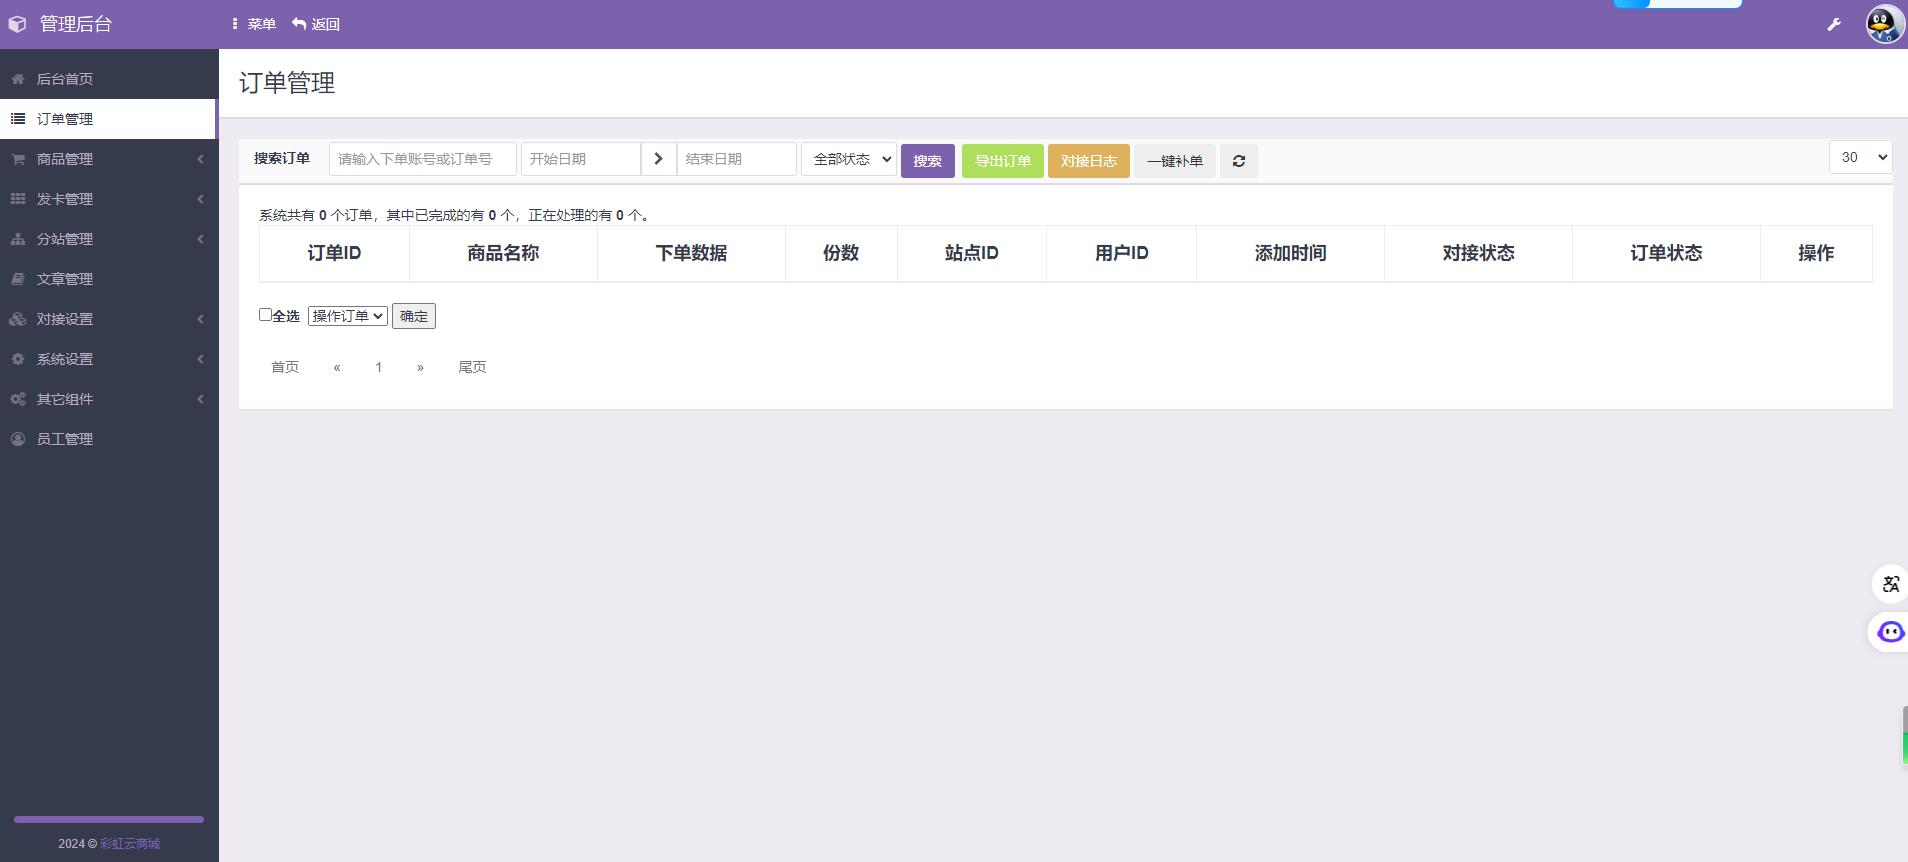The image size is (1908, 862).
Task: Click the arrow icon between date fields
Action: click(658, 159)
